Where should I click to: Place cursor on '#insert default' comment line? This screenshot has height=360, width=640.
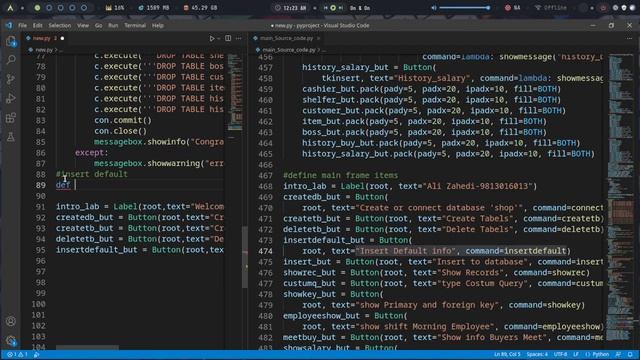pos(92,174)
